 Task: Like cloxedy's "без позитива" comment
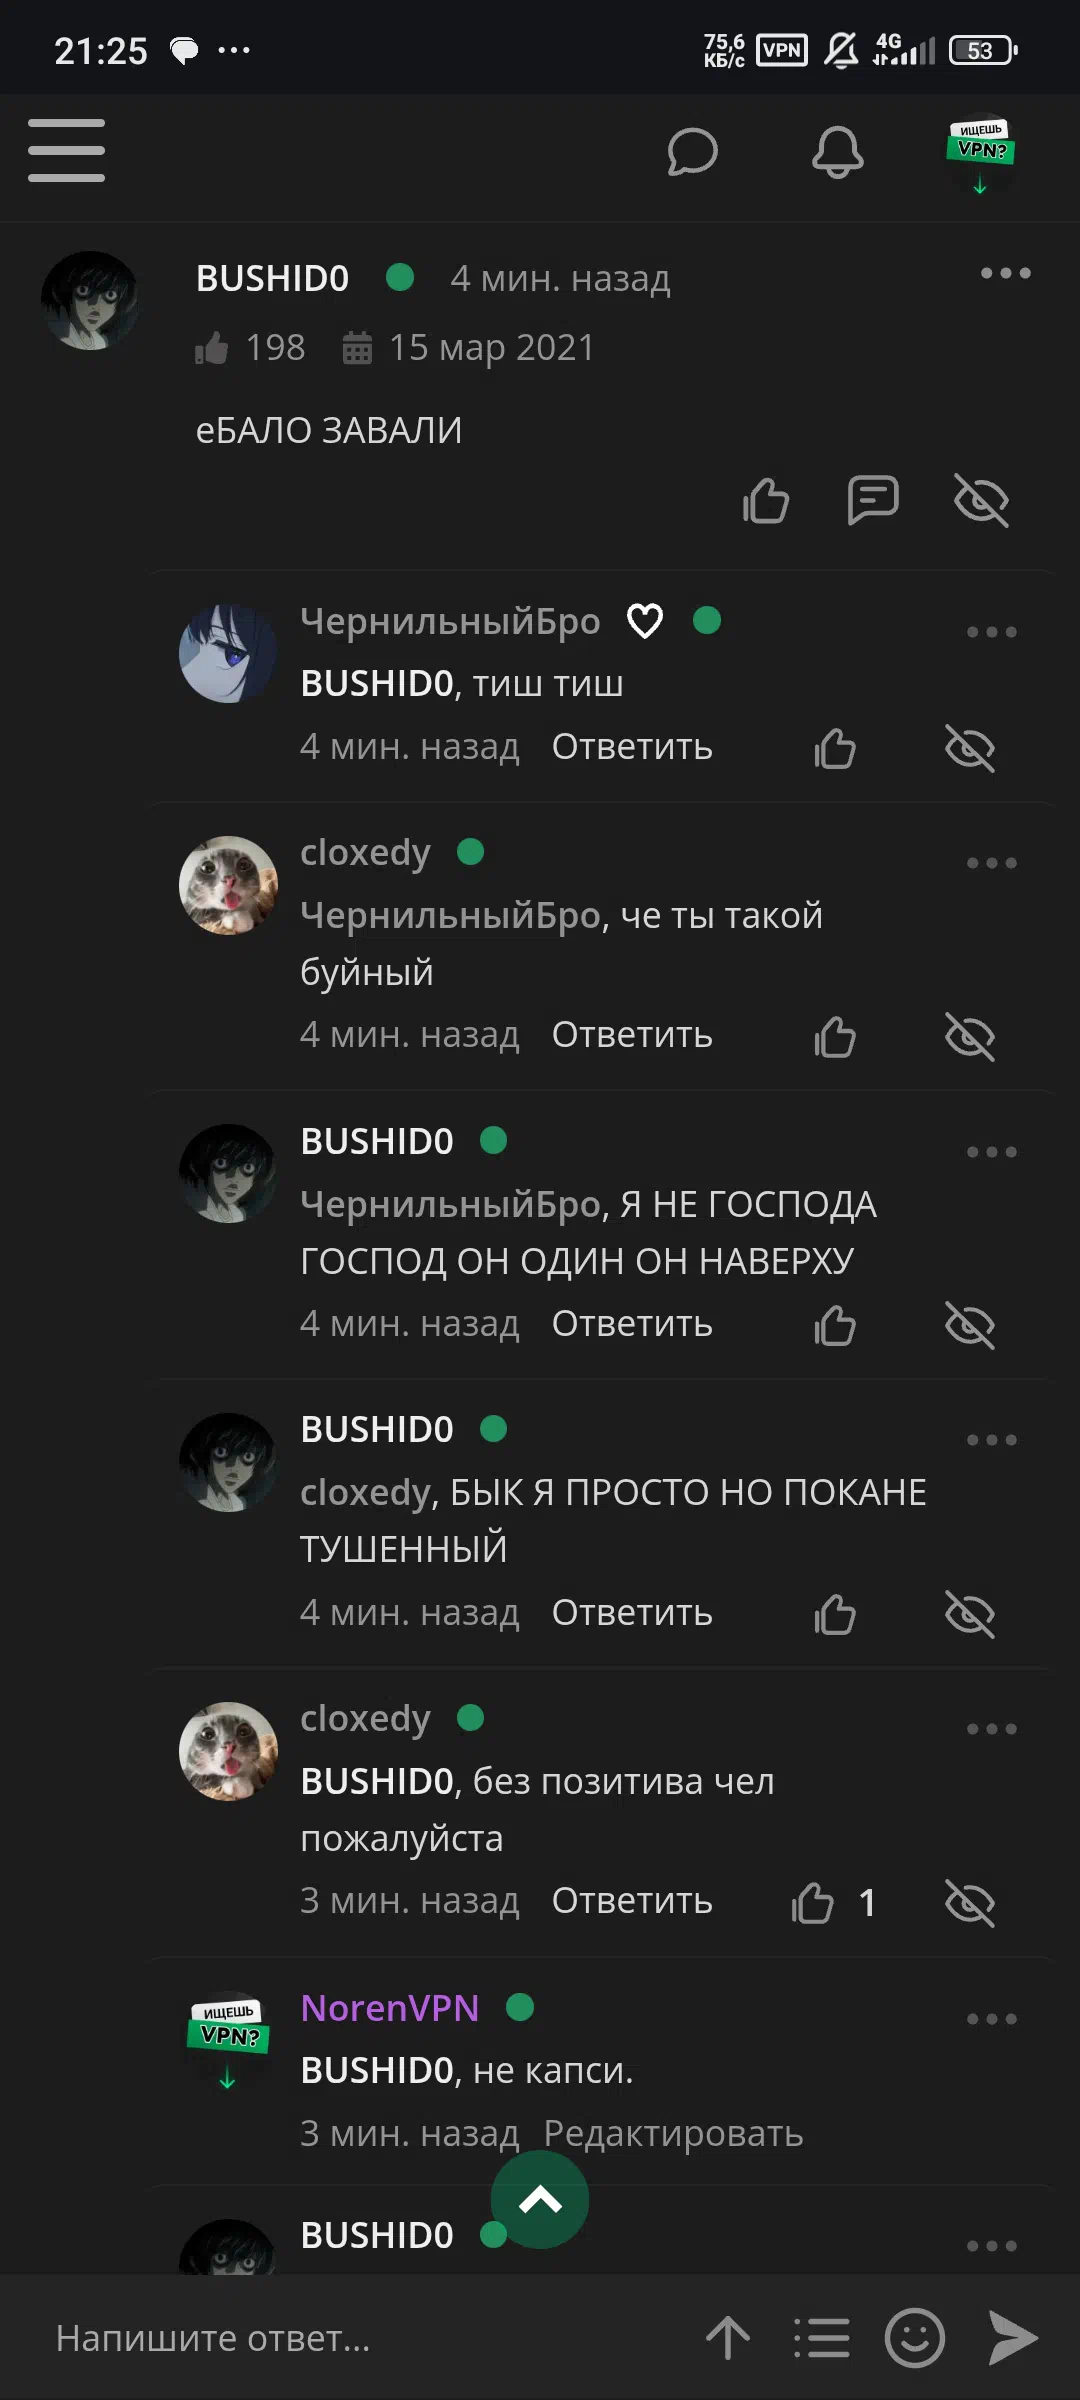tap(812, 1902)
